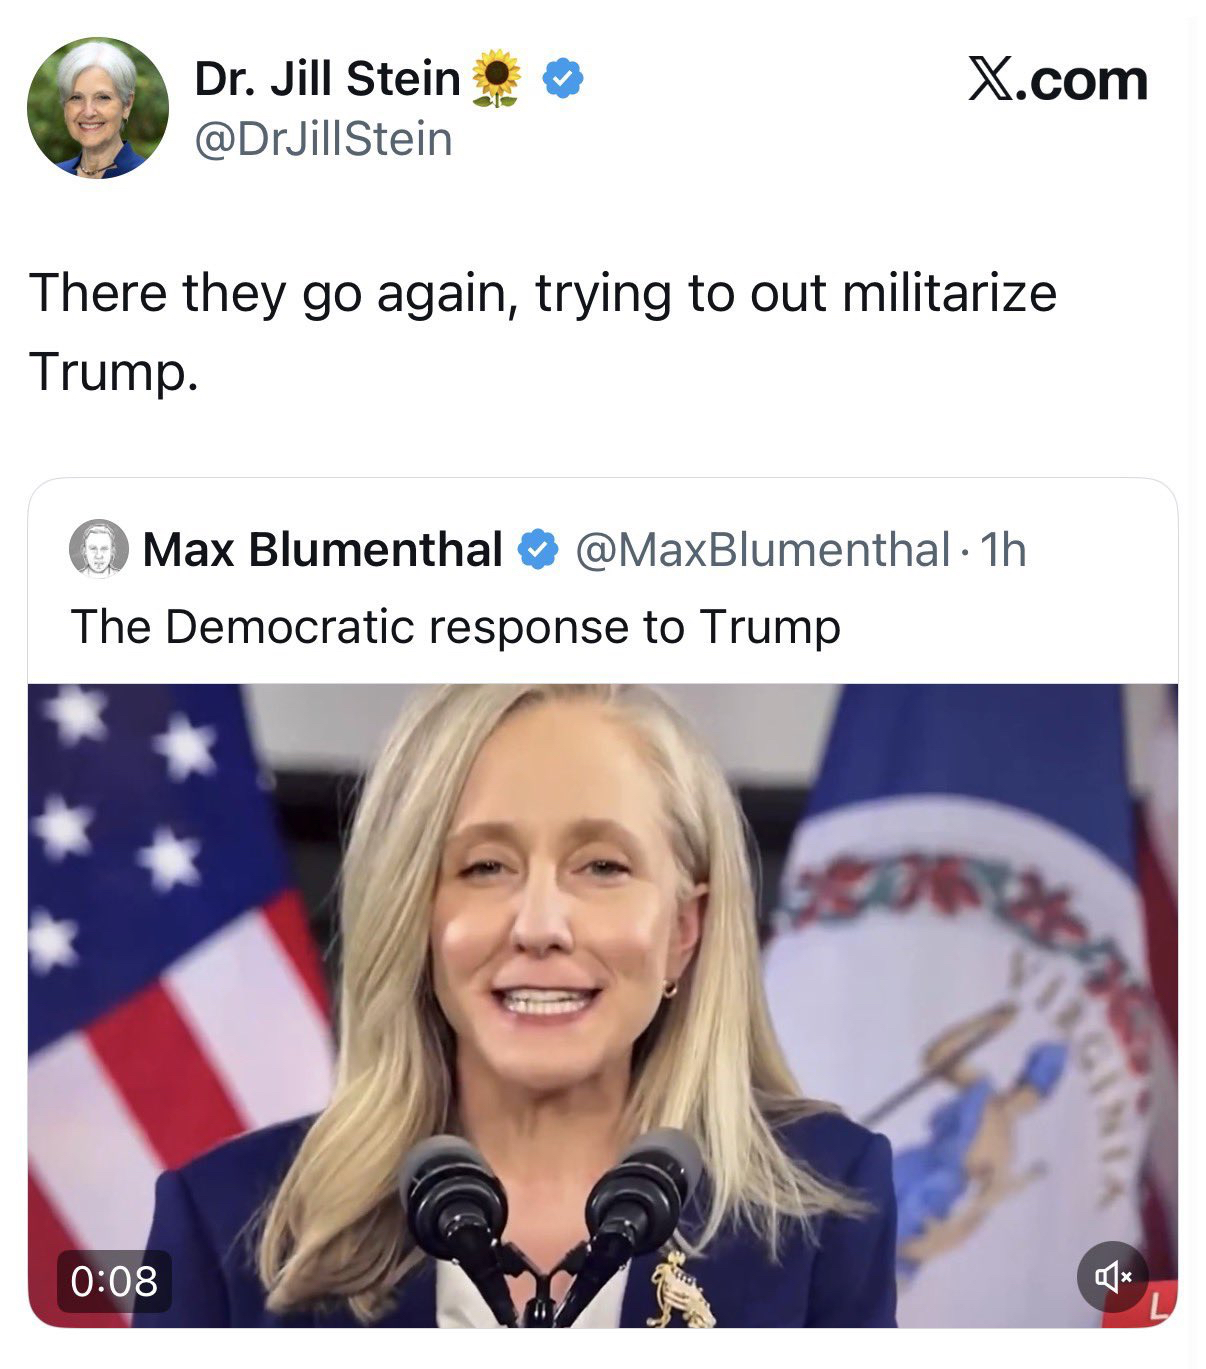Unmute the video with the speaker icon
The width and height of the screenshot is (1206, 1369).
(1112, 1276)
